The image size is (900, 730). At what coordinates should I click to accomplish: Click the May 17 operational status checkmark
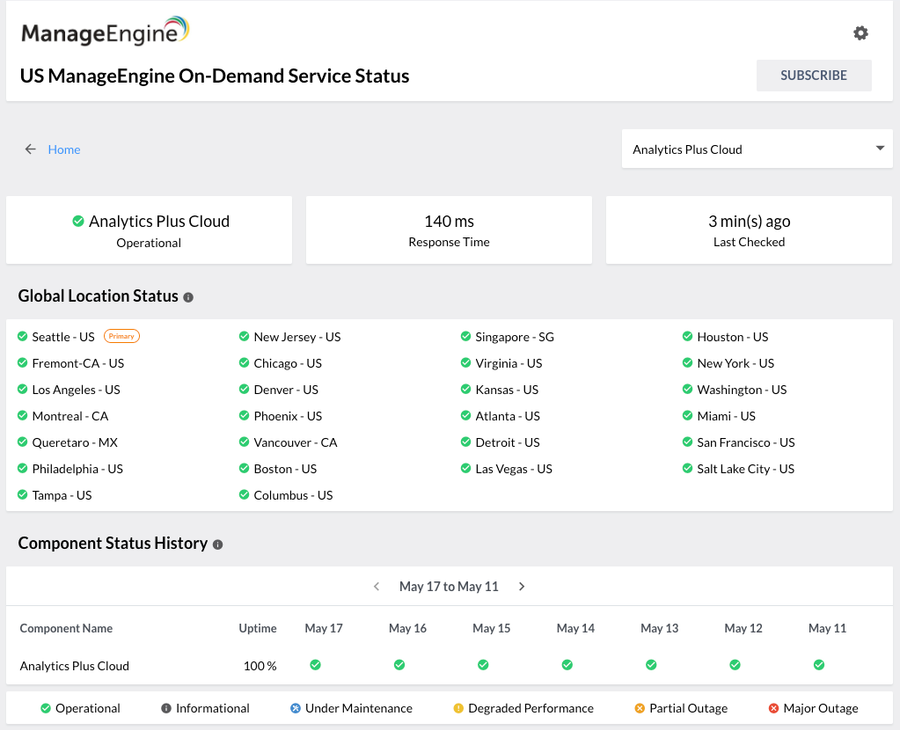coord(315,664)
